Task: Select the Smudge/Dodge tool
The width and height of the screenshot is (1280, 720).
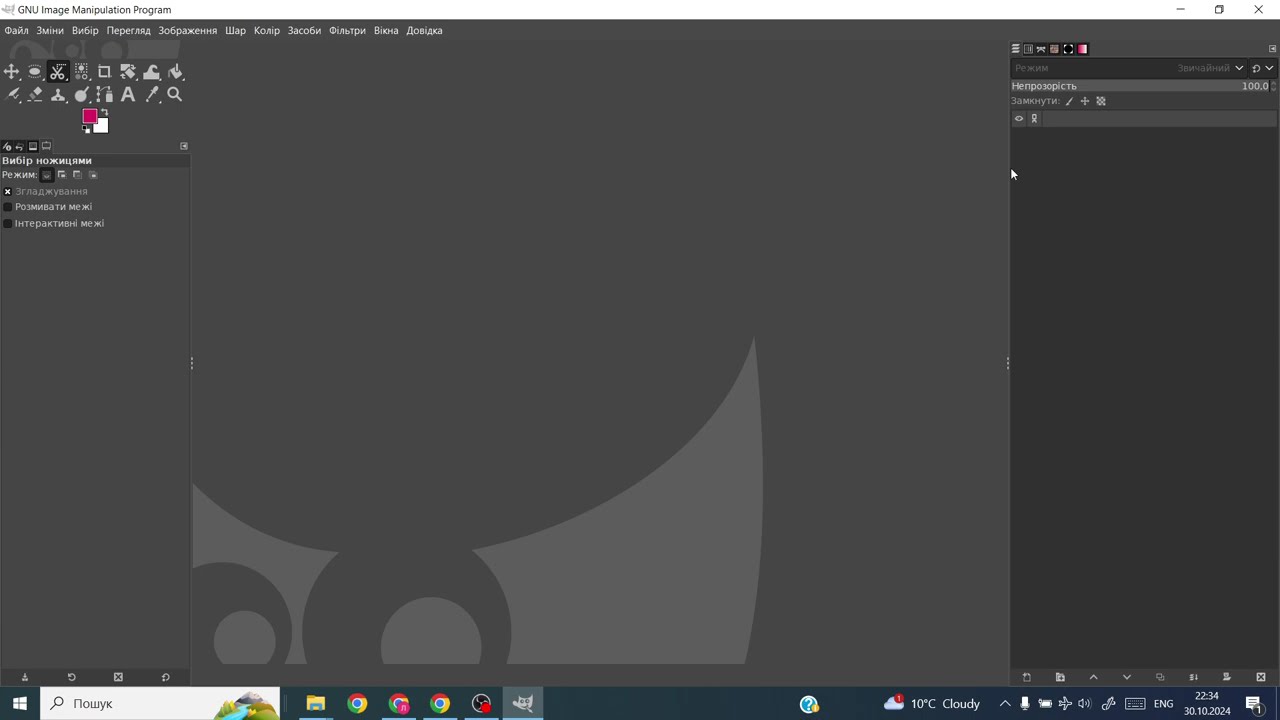Action: pos(82,95)
